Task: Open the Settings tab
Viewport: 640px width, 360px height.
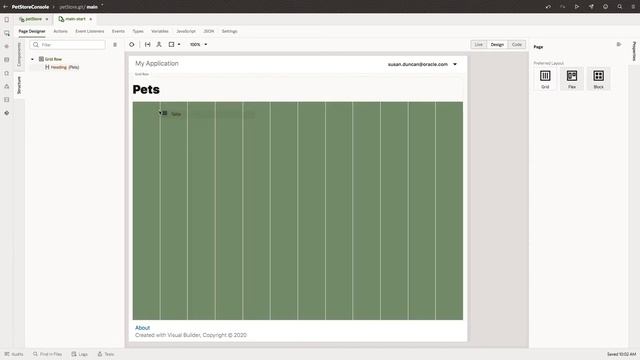Action: coord(229,31)
